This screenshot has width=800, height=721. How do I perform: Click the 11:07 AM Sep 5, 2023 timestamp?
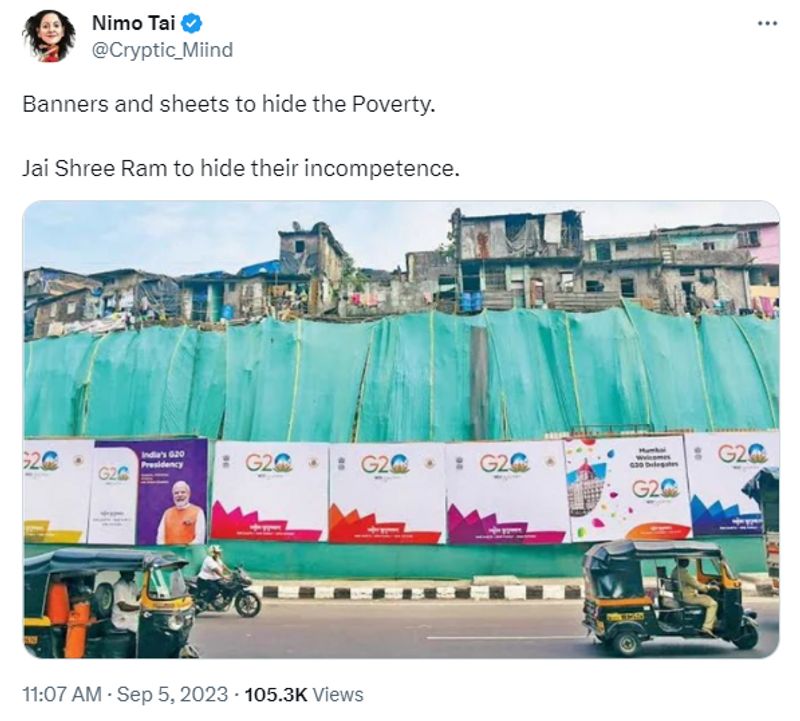tap(125, 694)
